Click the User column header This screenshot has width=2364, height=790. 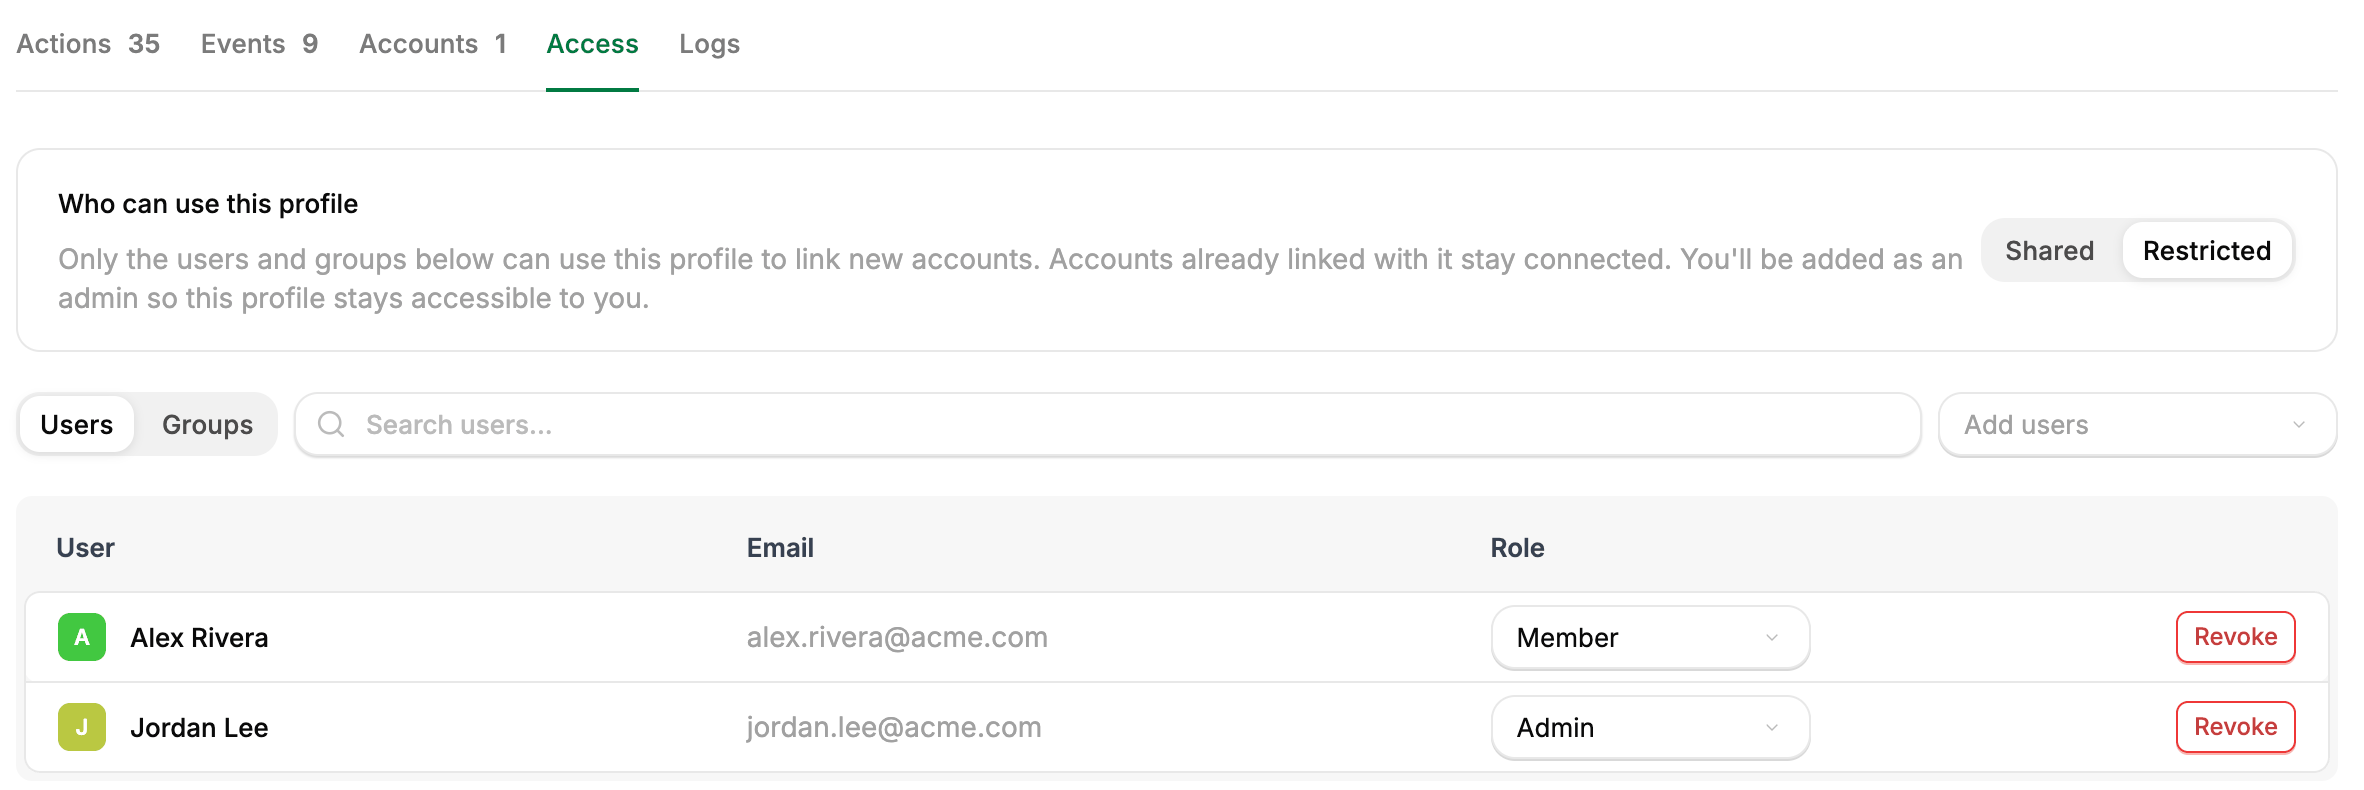pos(85,548)
